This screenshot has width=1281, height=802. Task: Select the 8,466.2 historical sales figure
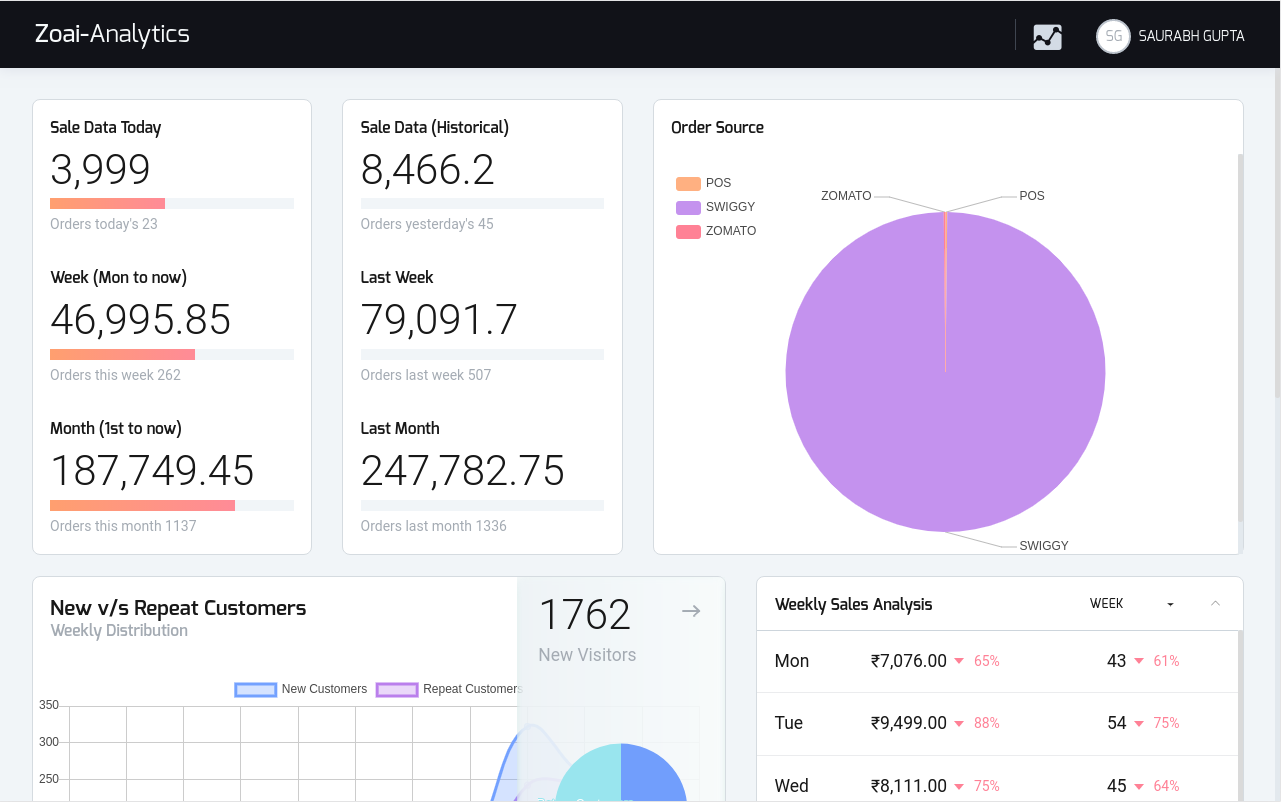pos(428,170)
